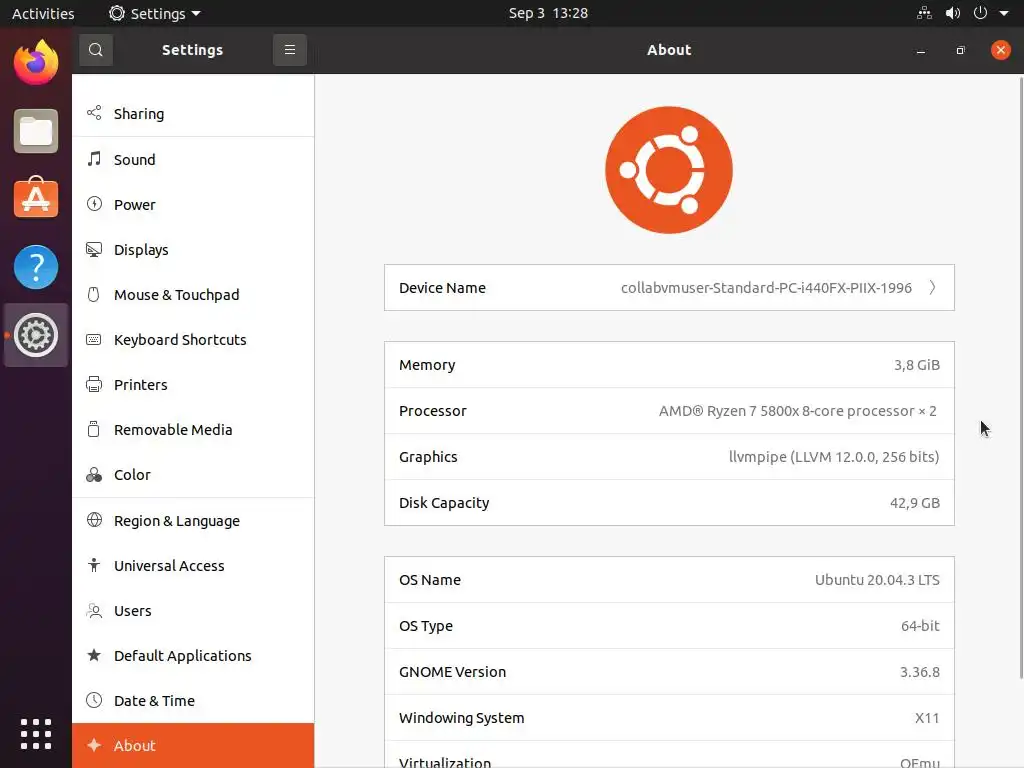The width and height of the screenshot is (1024, 768).
Task: Click the Processor AMD Ryzen 7 value
Action: pos(797,411)
